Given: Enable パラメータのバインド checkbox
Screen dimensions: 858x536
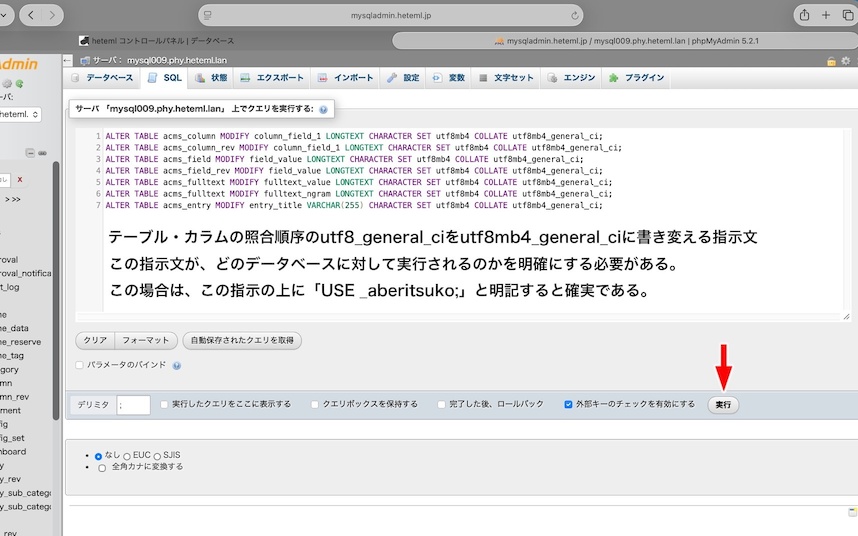Looking at the screenshot, I should 80,366.
